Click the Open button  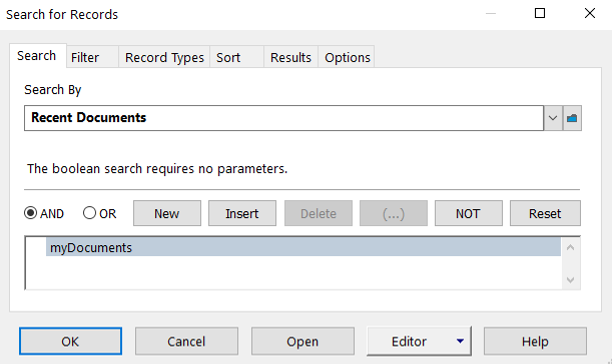click(x=303, y=341)
